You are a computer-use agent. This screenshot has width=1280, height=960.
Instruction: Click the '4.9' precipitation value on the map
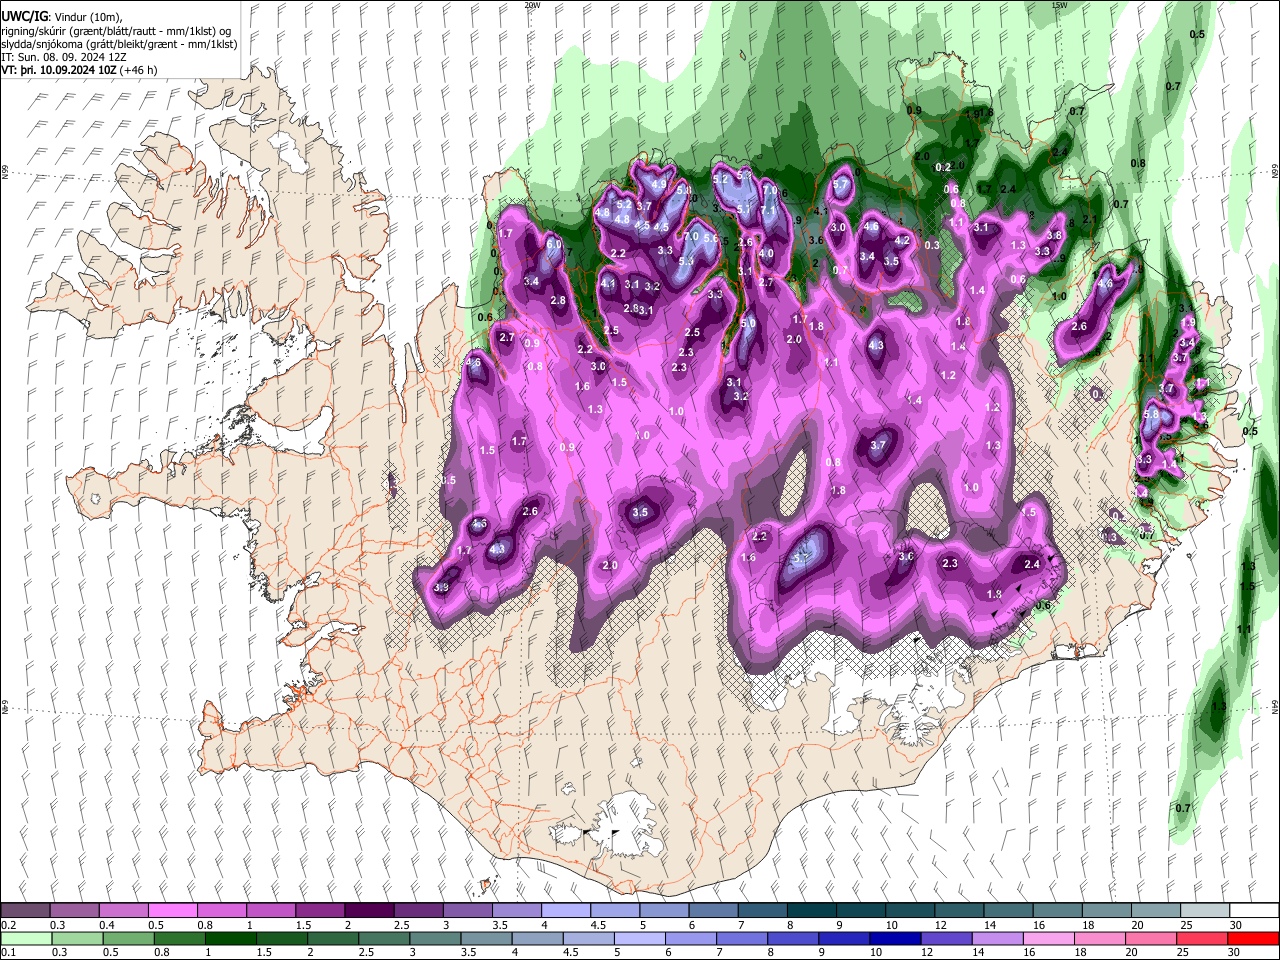click(x=659, y=184)
